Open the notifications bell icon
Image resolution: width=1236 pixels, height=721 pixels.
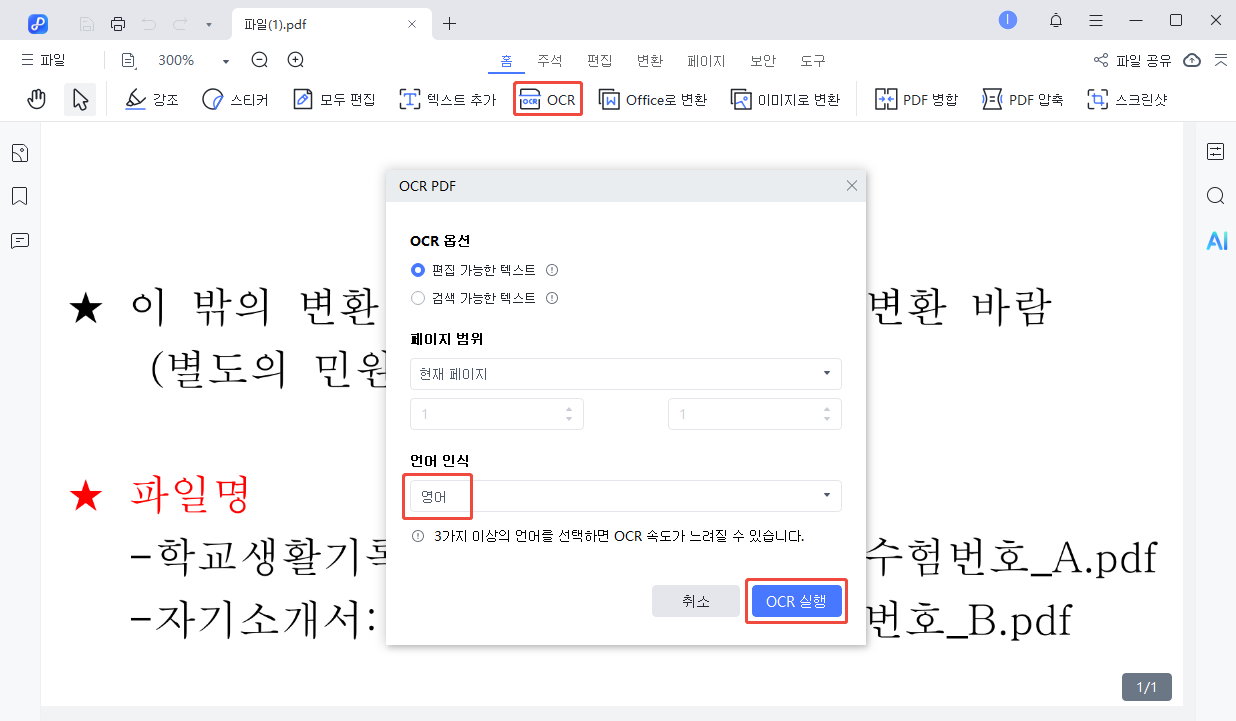tap(1056, 20)
